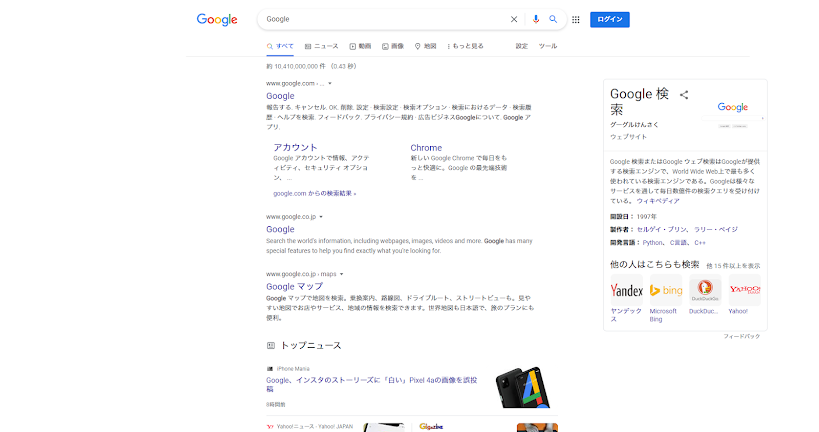This screenshot has height=432, width=819.
Task: Open the ツール menu
Action: (x=547, y=46)
